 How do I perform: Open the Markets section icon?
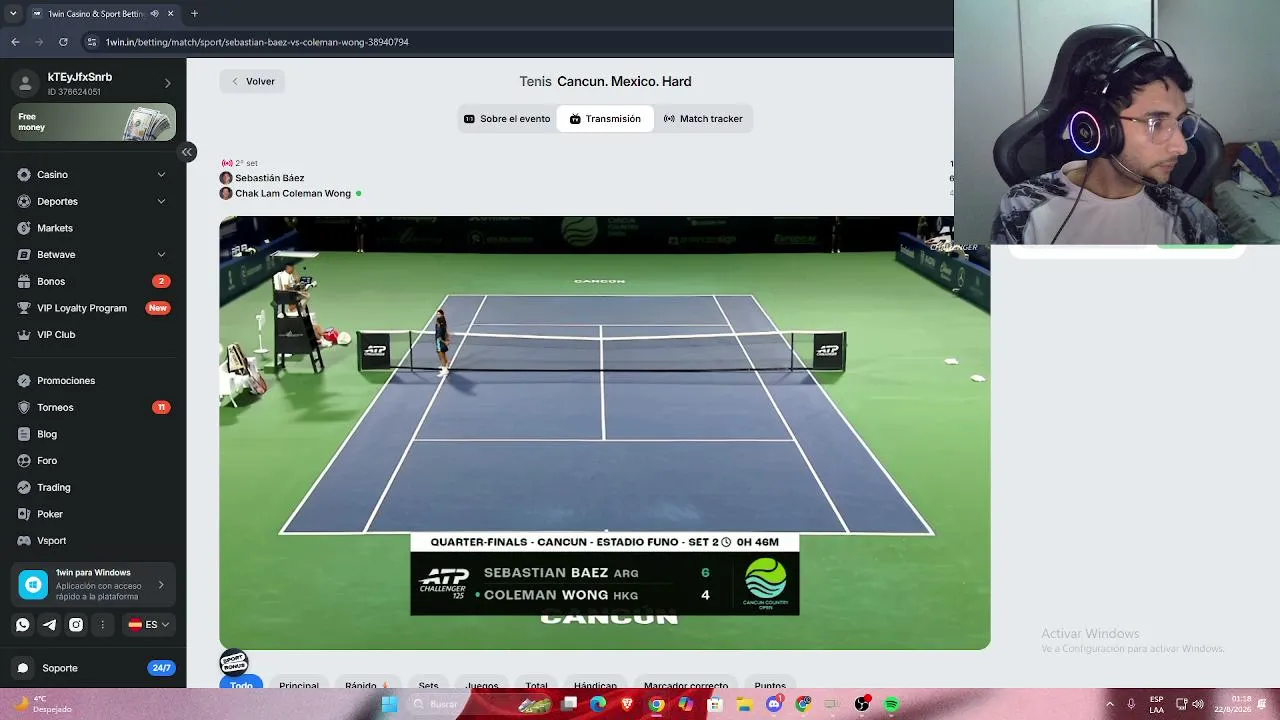coord(24,228)
